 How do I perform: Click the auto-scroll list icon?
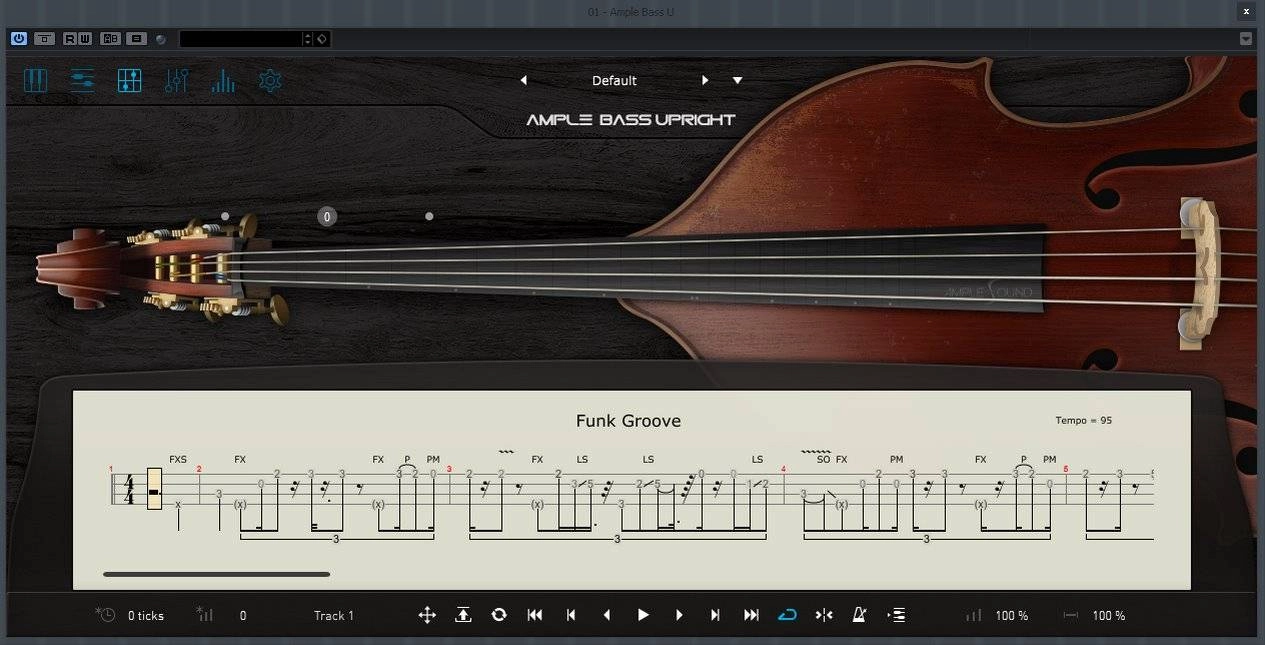tap(896, 615)
